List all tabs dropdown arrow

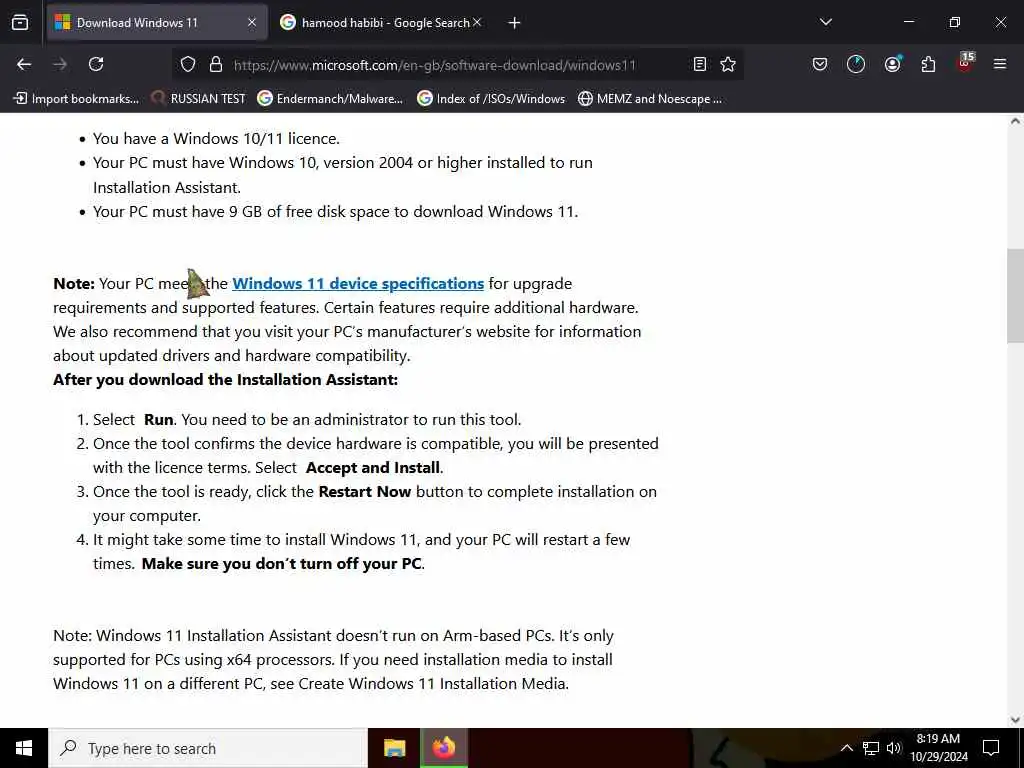(825, 22)
